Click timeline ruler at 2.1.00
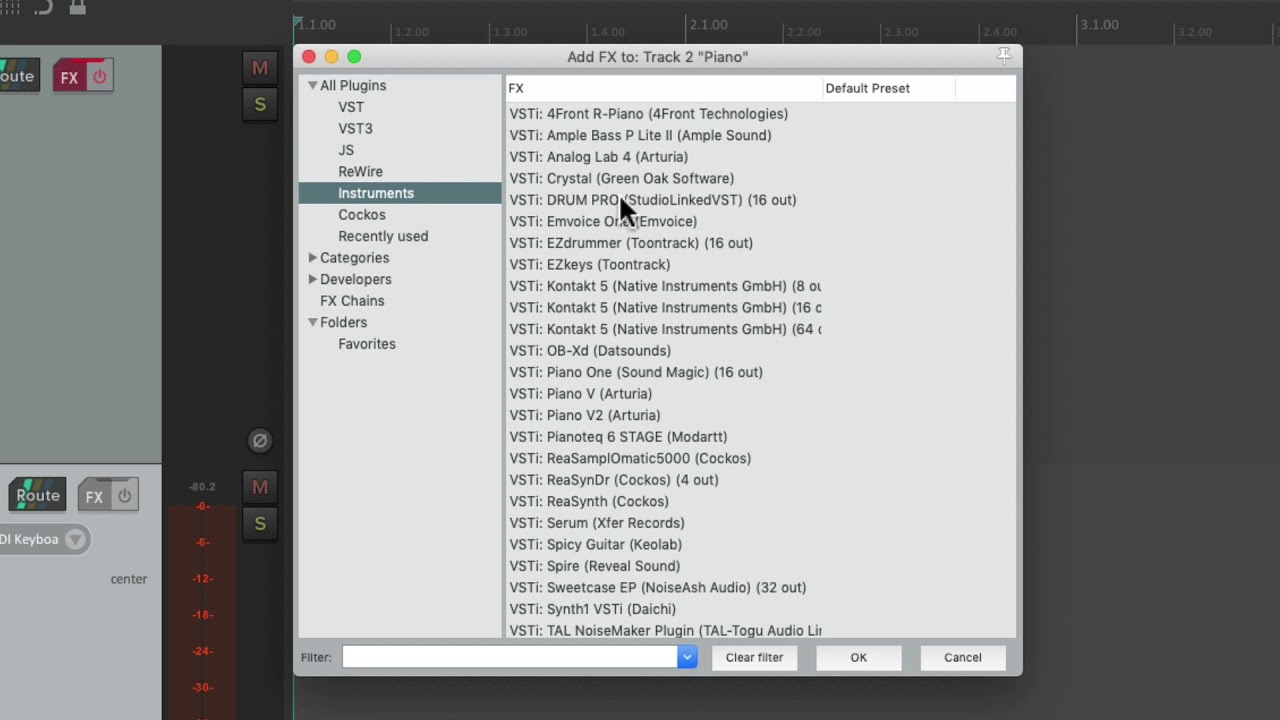This screenshot has width=1280, height=720. point(707,24)
